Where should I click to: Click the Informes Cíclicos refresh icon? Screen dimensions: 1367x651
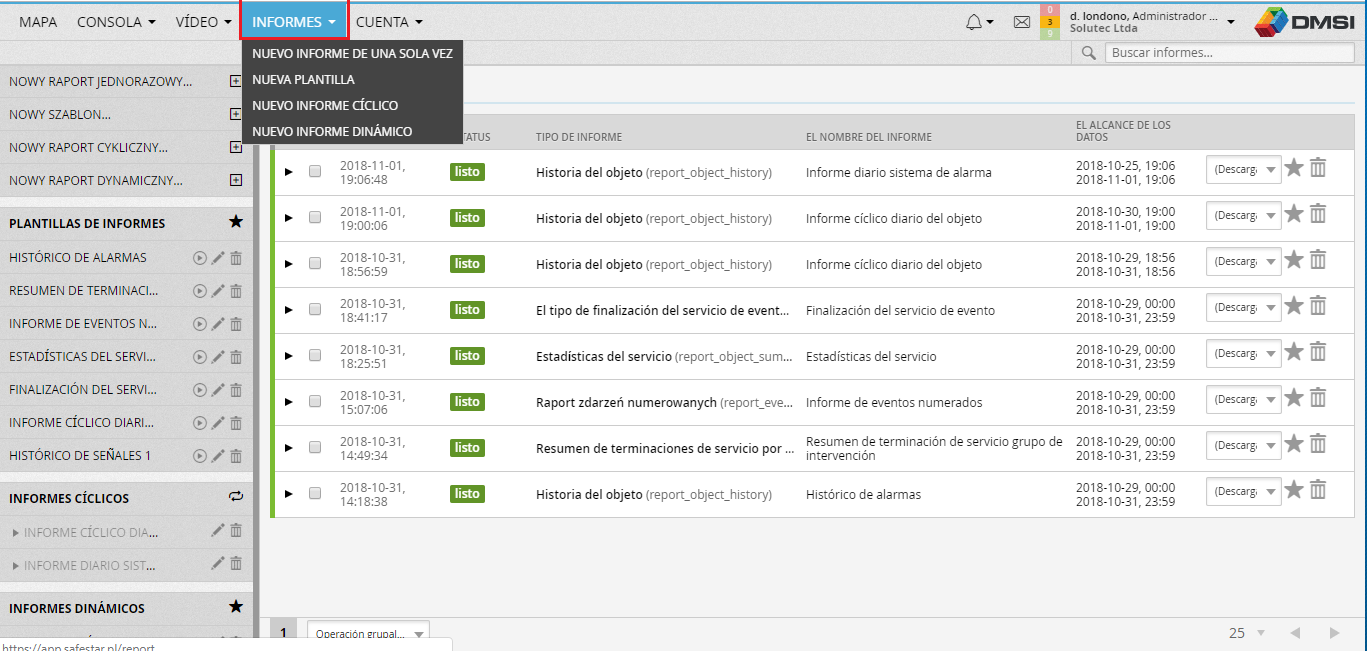(236, 497)
